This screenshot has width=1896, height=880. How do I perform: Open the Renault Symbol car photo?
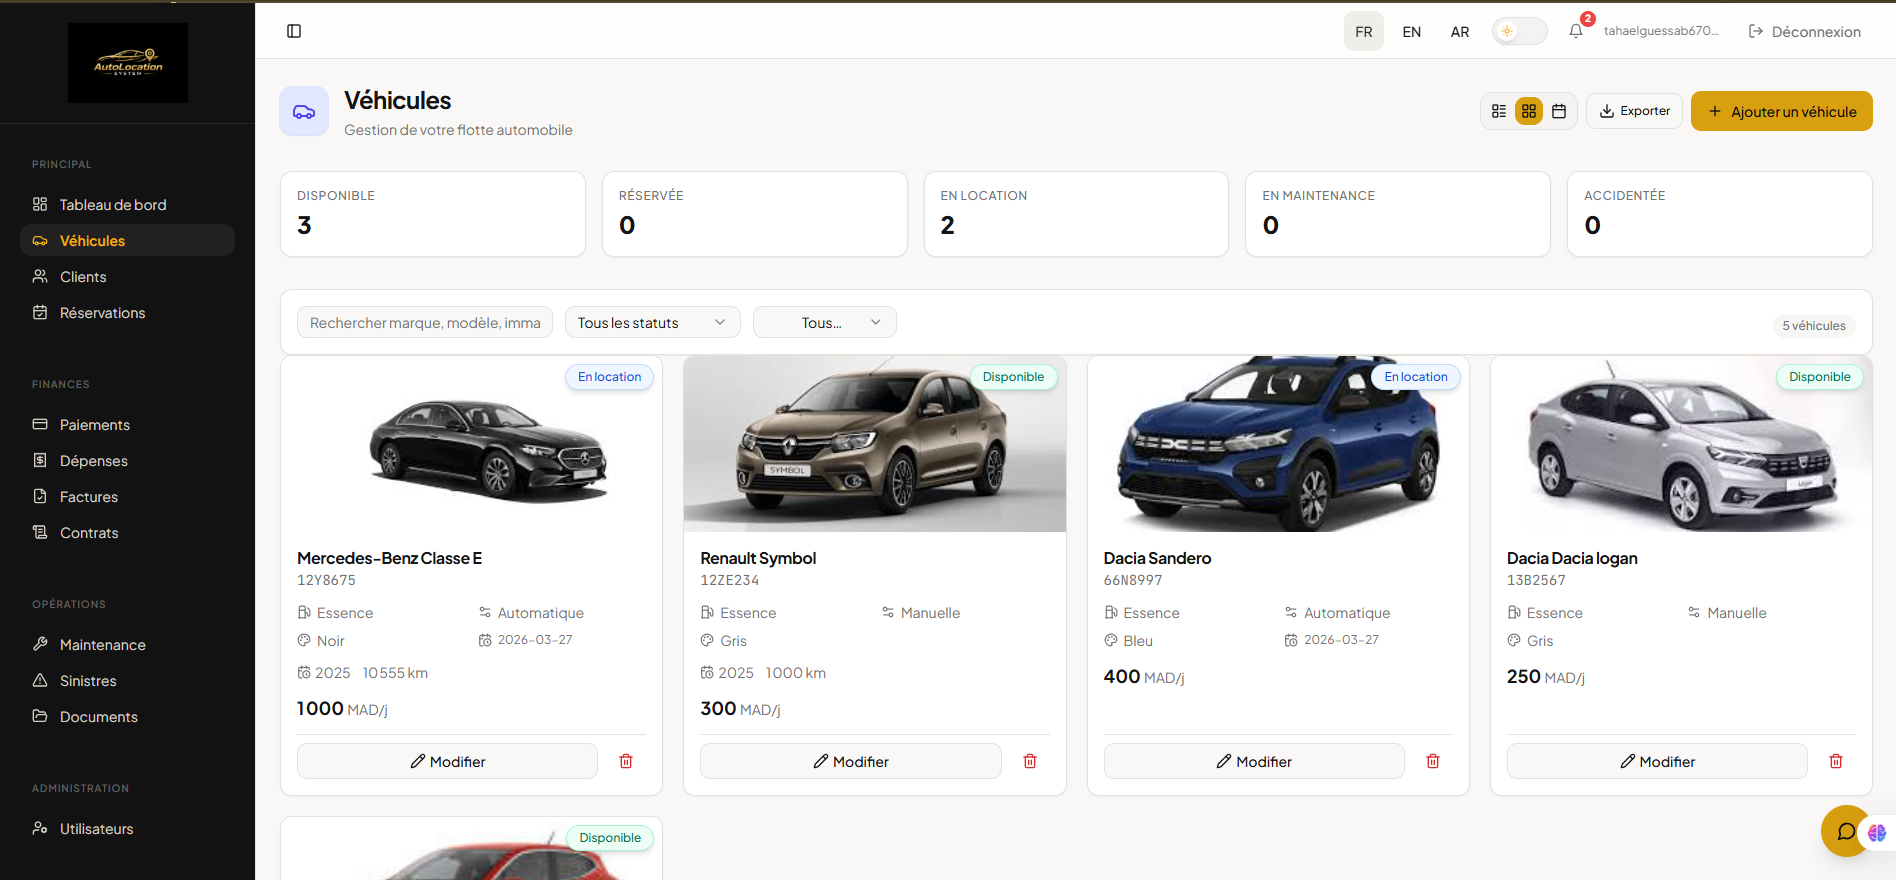pos(874,444)
